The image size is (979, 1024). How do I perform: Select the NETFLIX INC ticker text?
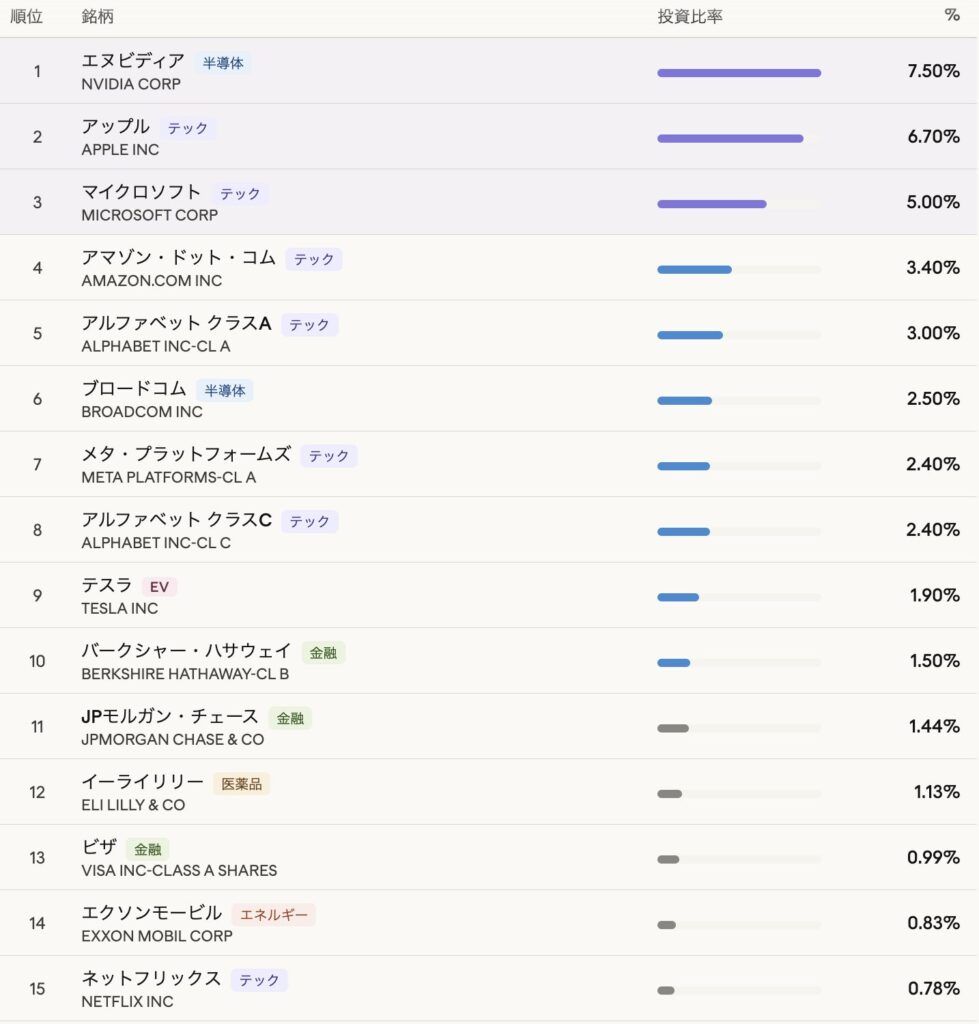(127, 1001)
